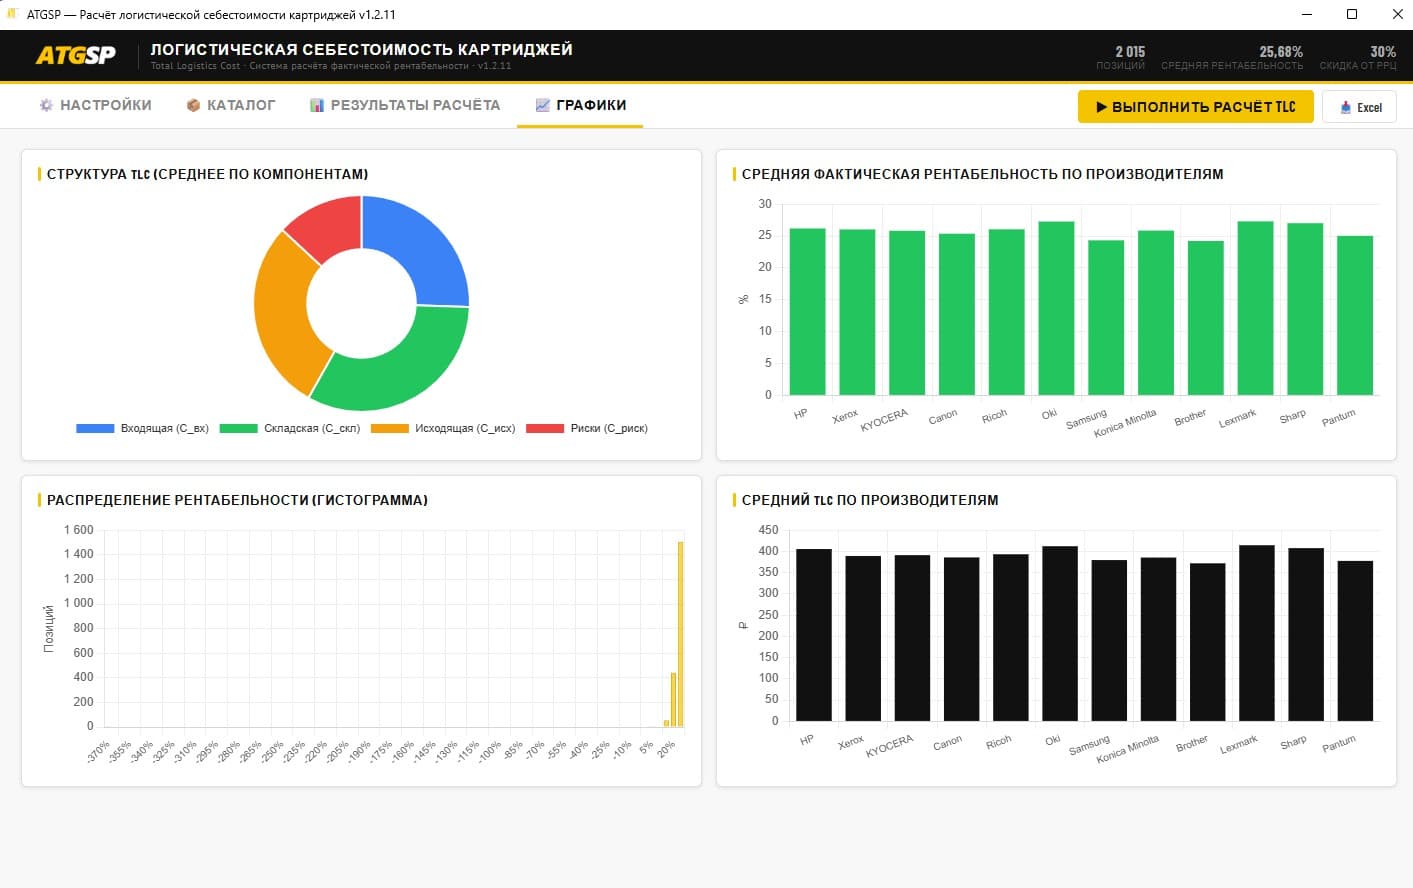Image resolution: width=1413 pixels, height=888 pixels.
Task: Switch to the Каталог tab
Action: [x=230, y=105]
